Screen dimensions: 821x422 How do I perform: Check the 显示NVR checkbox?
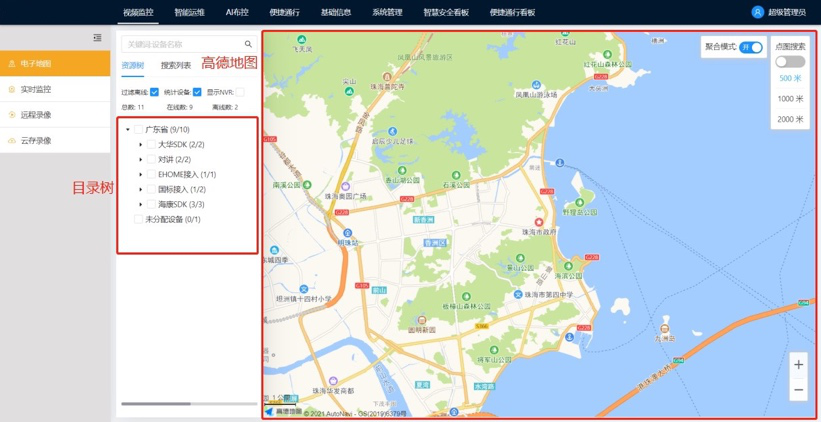(240, 92)
